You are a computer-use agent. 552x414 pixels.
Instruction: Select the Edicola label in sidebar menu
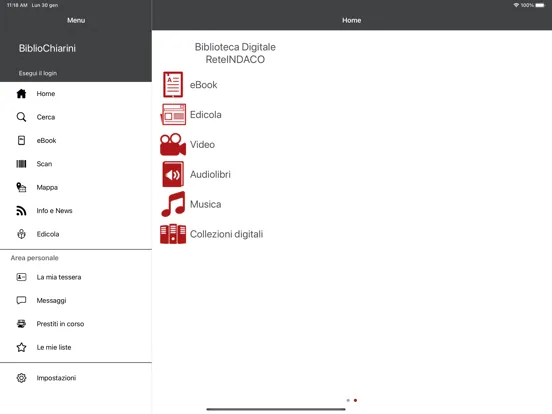(48, 234)
